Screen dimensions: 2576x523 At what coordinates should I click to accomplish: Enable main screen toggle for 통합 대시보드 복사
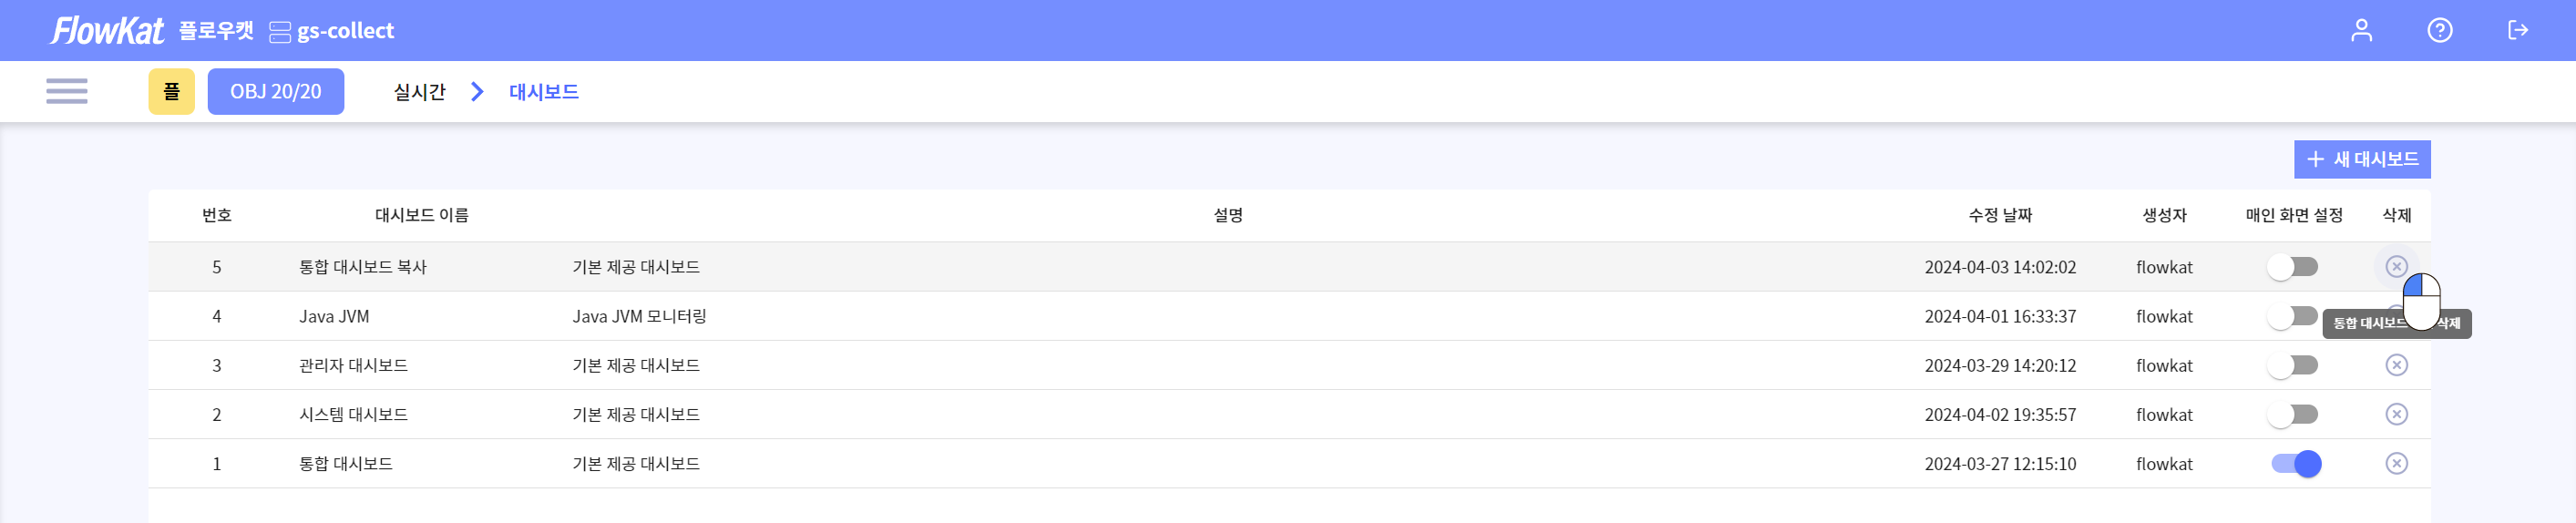[x=2292, y=267]
